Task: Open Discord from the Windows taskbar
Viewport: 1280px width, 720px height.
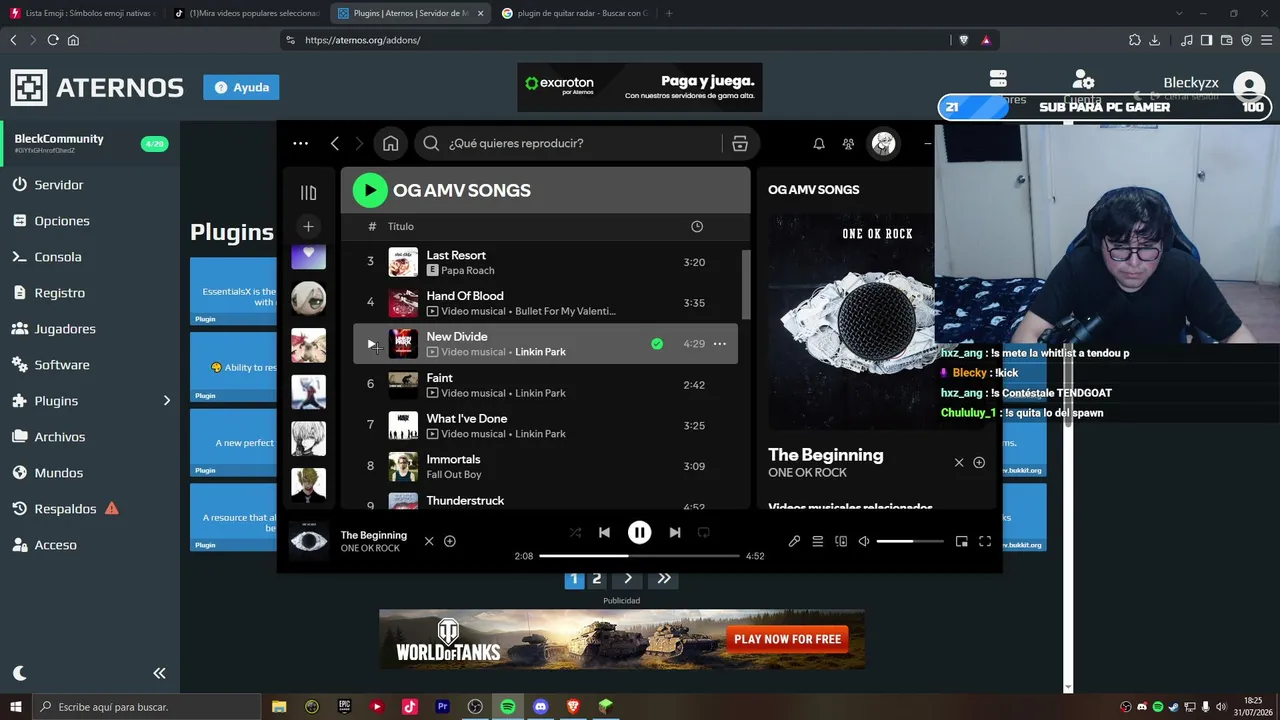Action: click(x=541, y=707)
